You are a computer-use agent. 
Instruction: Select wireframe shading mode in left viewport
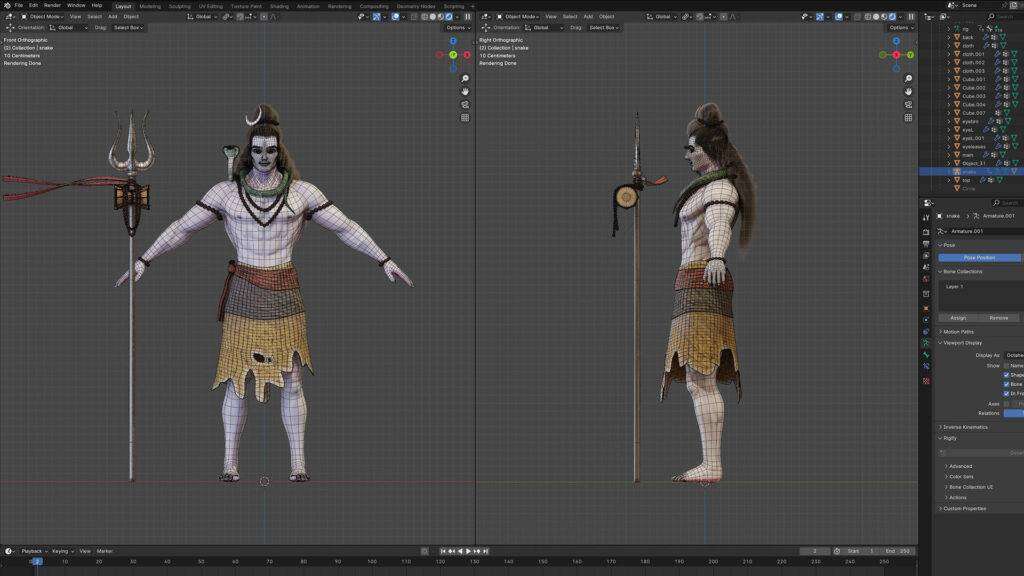424,16
